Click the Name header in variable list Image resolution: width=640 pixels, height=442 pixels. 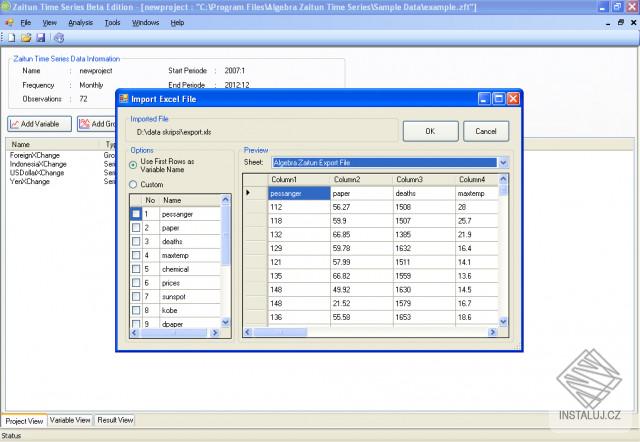[x=190, y=200]
